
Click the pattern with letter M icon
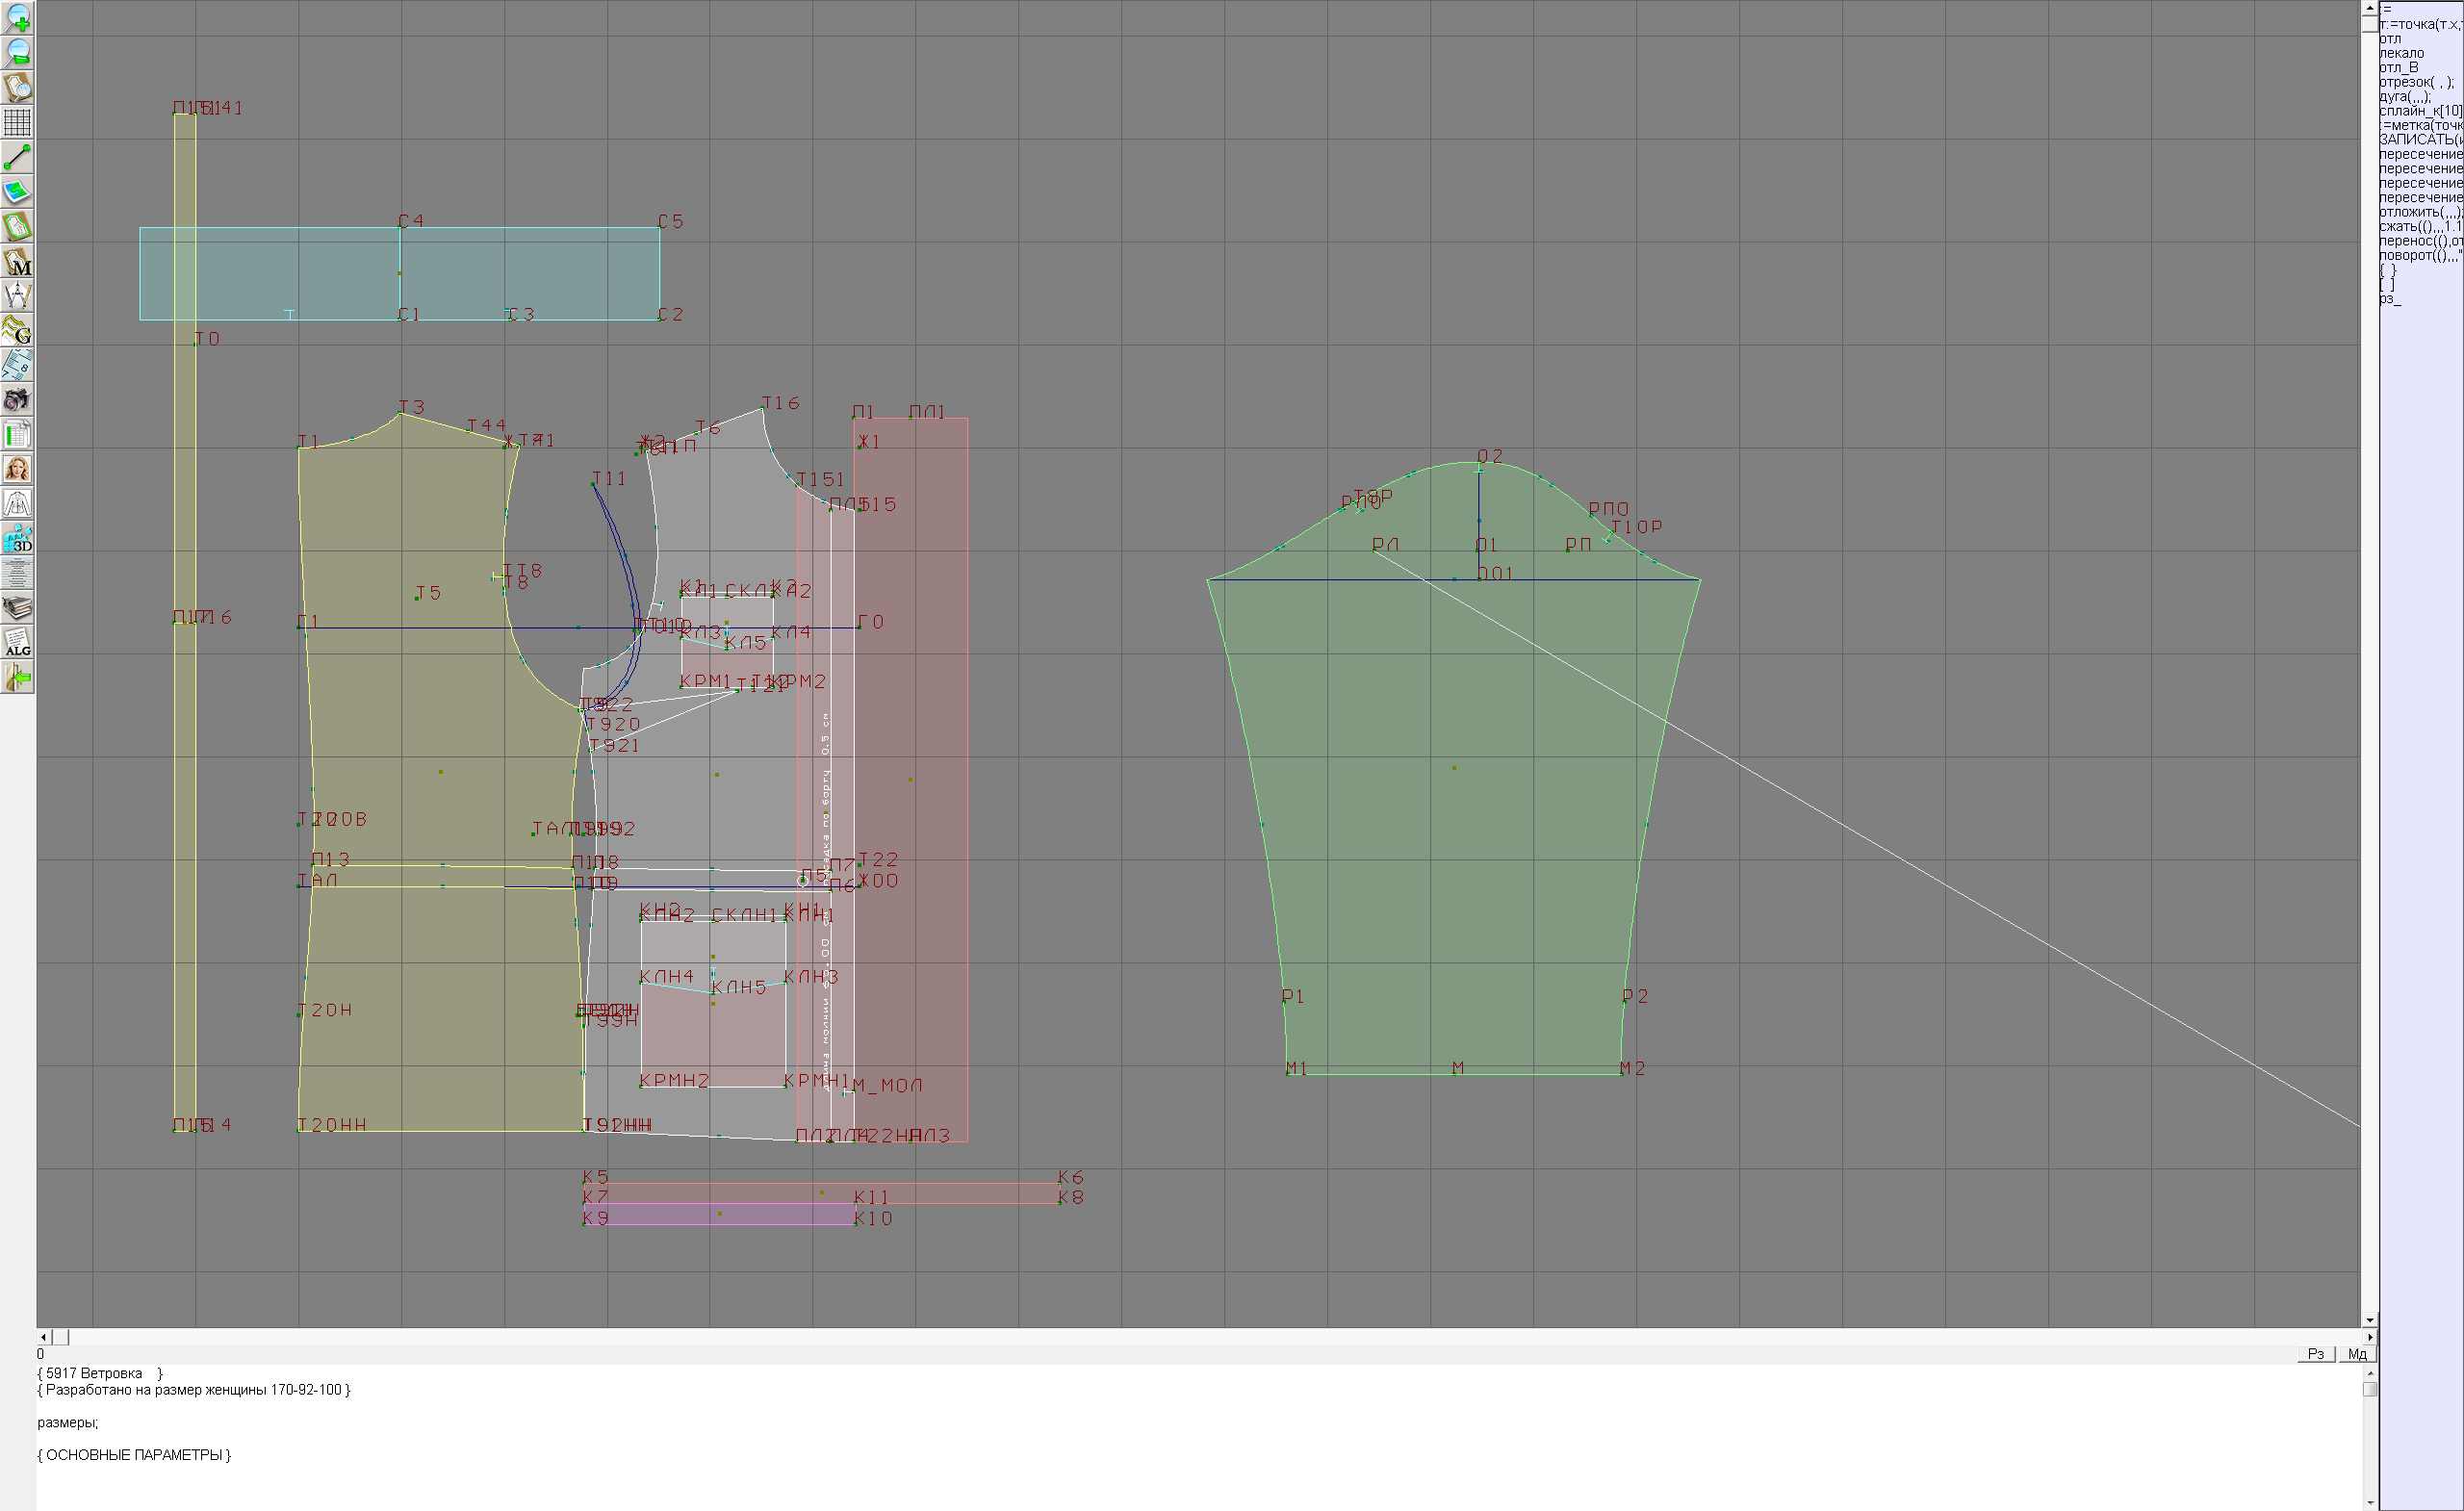pyautogui.click(x=17, y=262)
